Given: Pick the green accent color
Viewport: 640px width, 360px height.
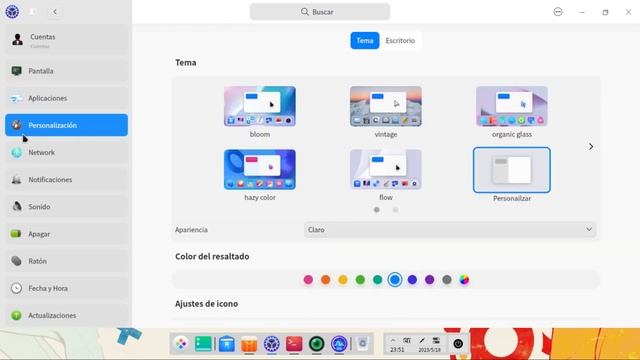Looking at the screenshot, I should click(x=360, y=280).
